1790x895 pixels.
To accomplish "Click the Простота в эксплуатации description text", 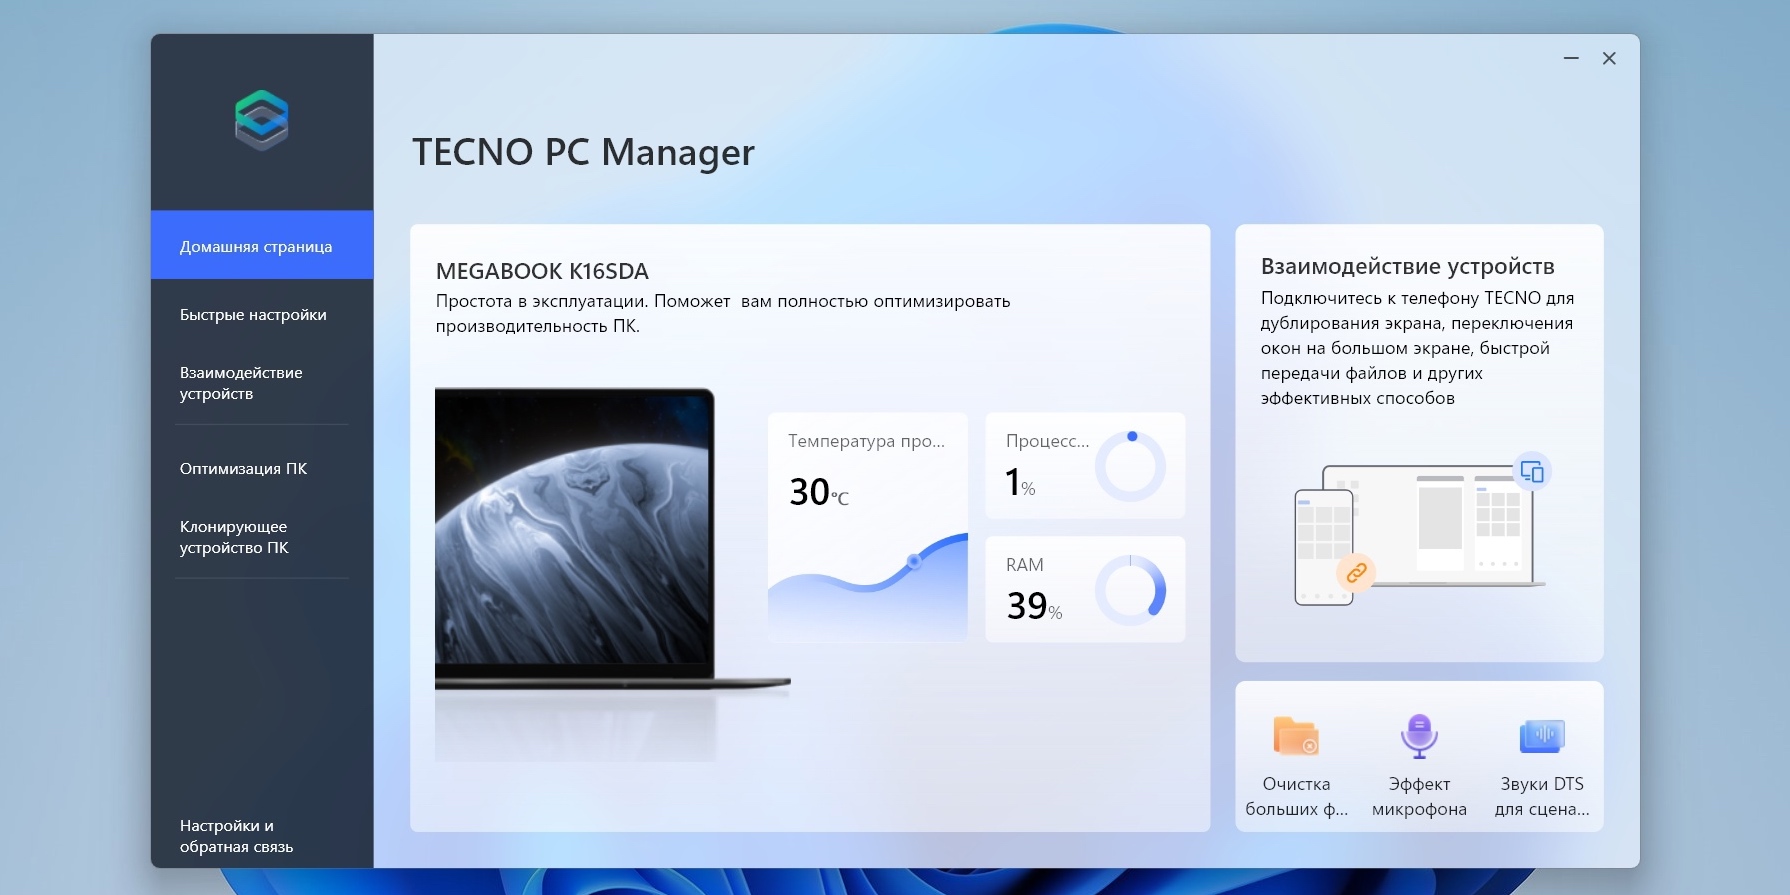I will tap(723, 313).
